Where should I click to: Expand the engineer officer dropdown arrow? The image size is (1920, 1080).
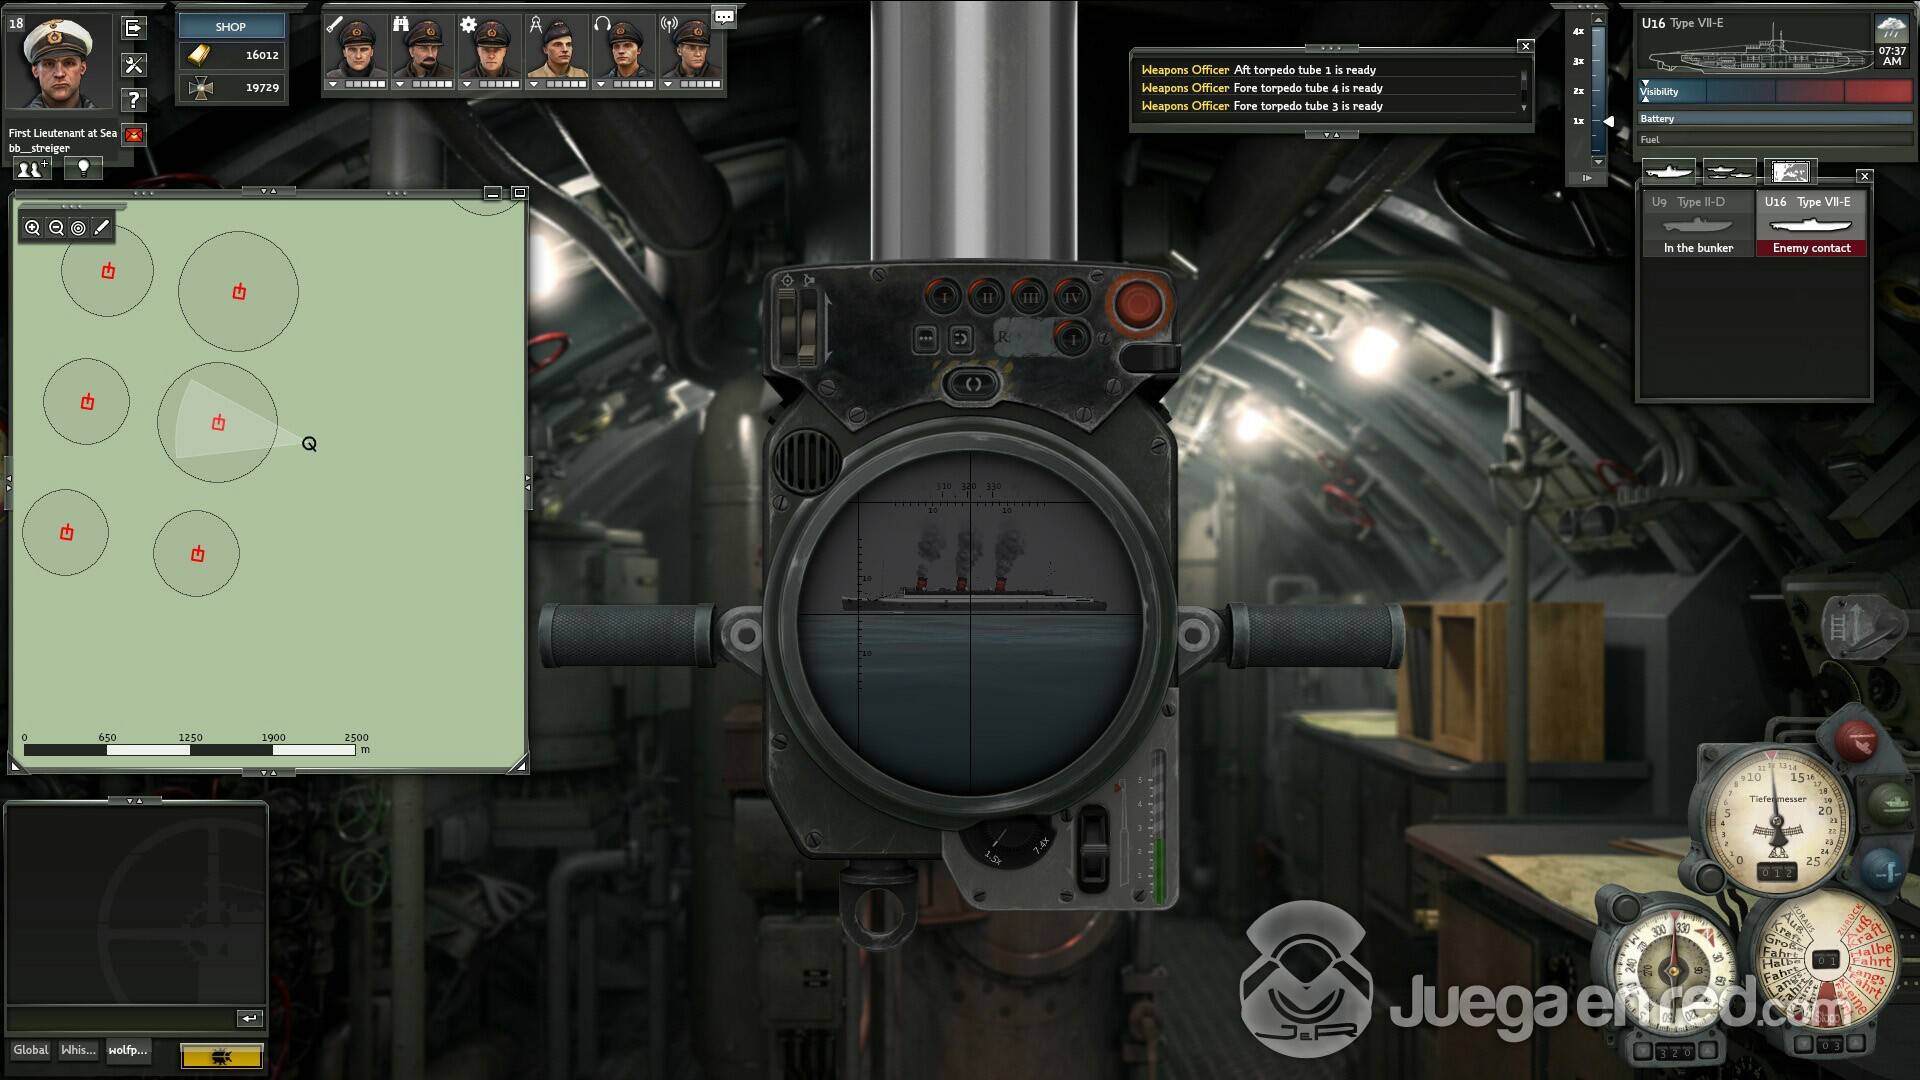(467, 85)
